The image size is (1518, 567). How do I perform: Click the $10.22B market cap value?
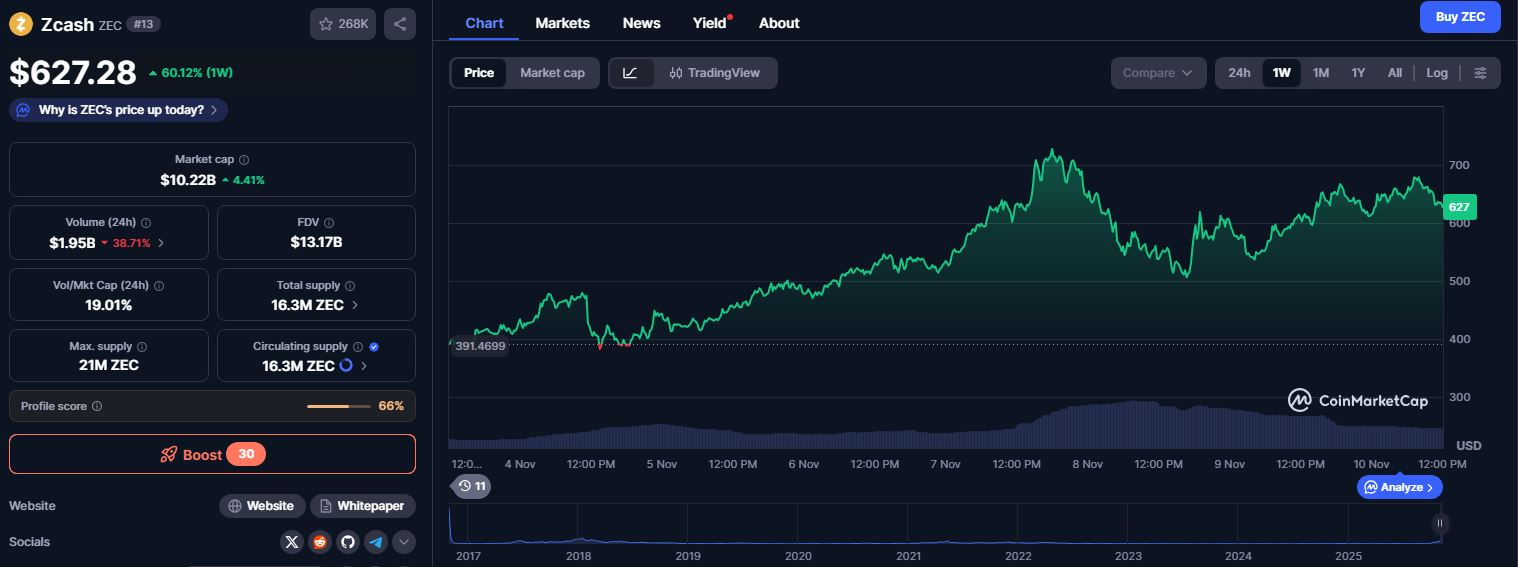188,180
